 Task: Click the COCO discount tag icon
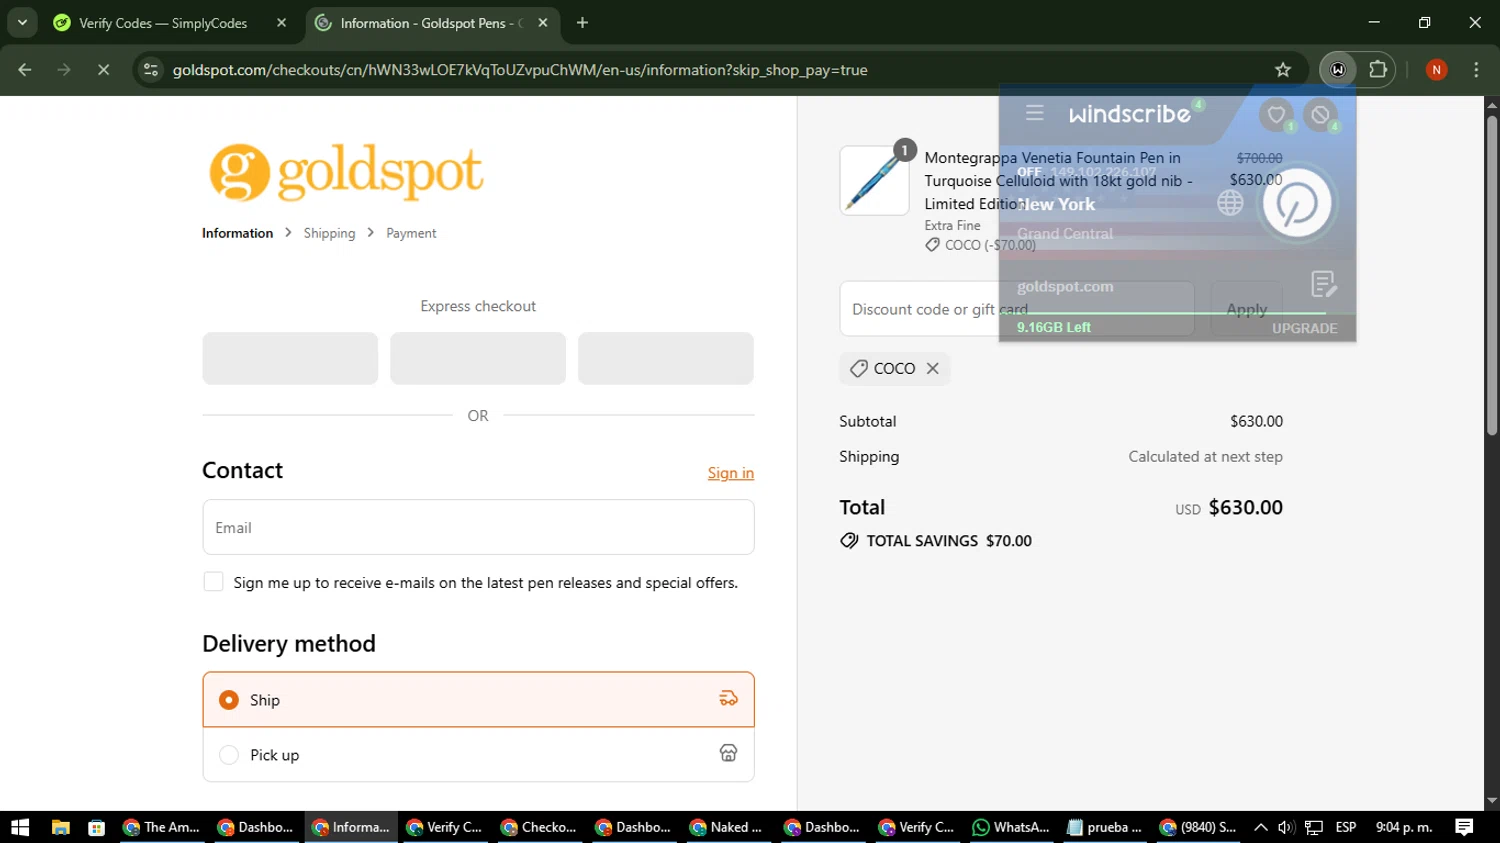[858, 369]
